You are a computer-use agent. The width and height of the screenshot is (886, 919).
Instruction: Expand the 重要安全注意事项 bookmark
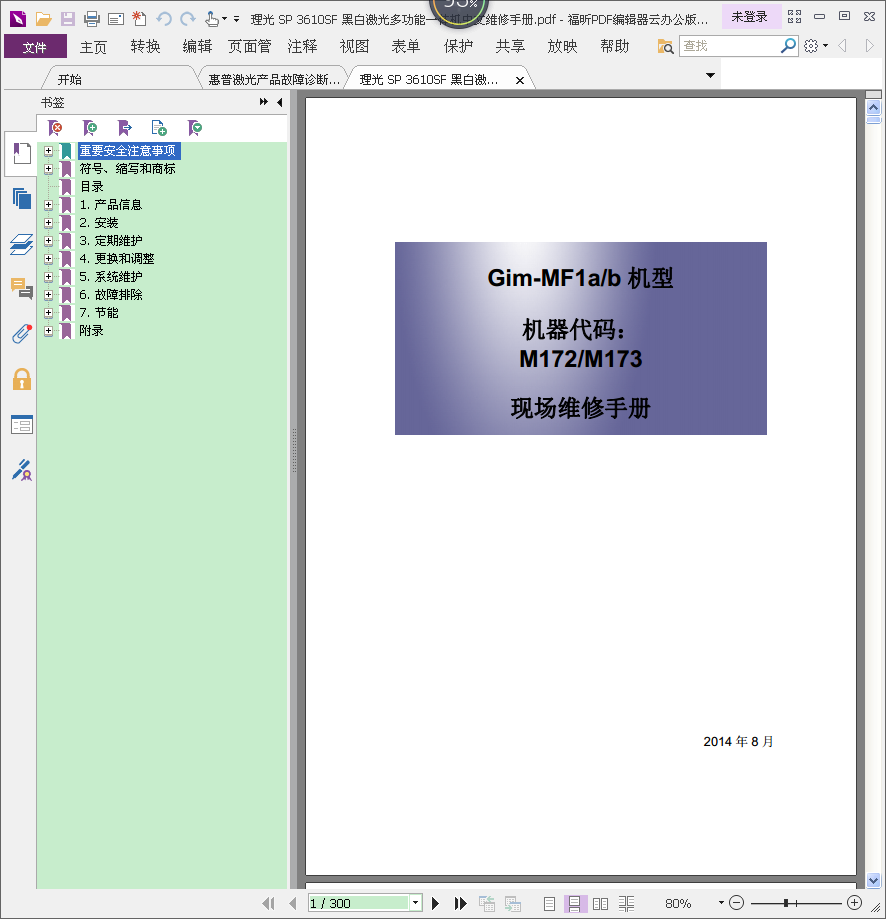(49, 151)
